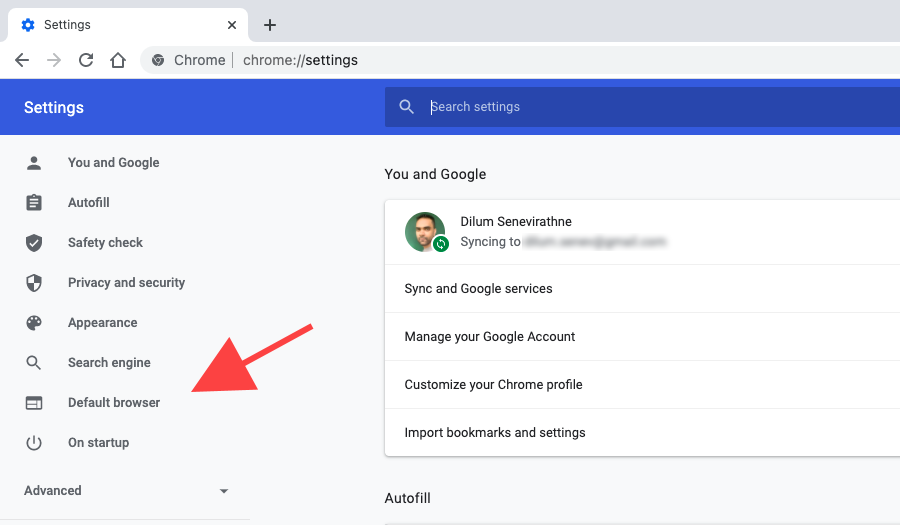Viewport: 900px width, 525px height.
Task: Click the On startup power icon
Action: click(34, 442)
